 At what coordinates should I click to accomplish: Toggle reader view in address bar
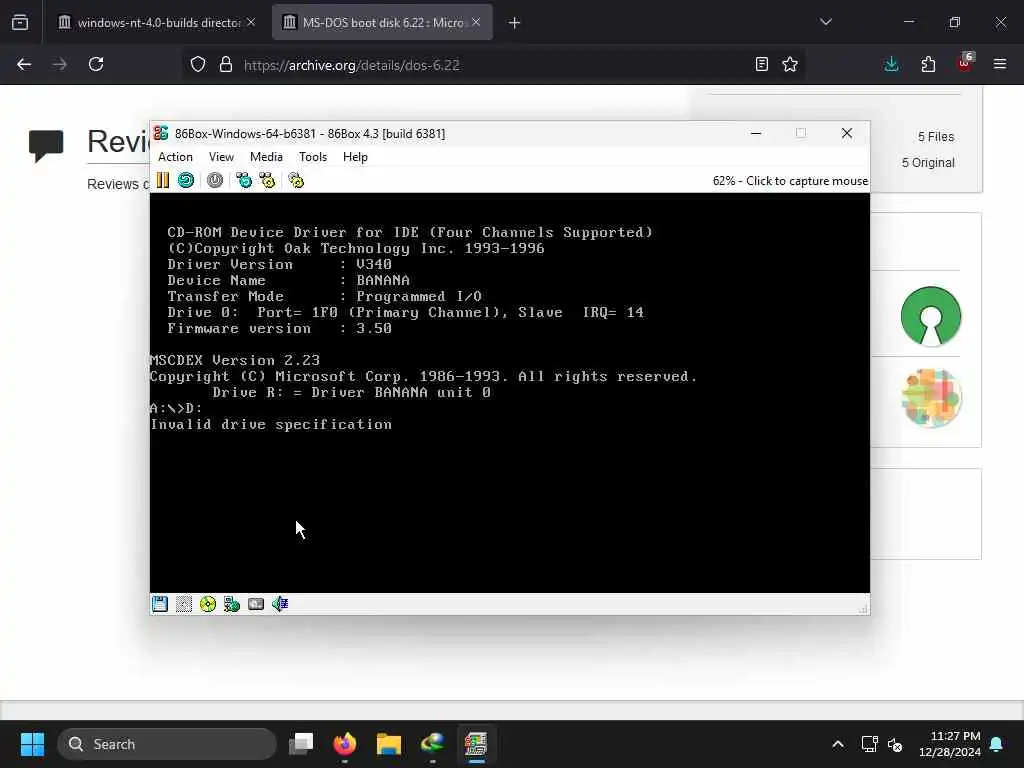pyautogui.click(x=761, y=65)
